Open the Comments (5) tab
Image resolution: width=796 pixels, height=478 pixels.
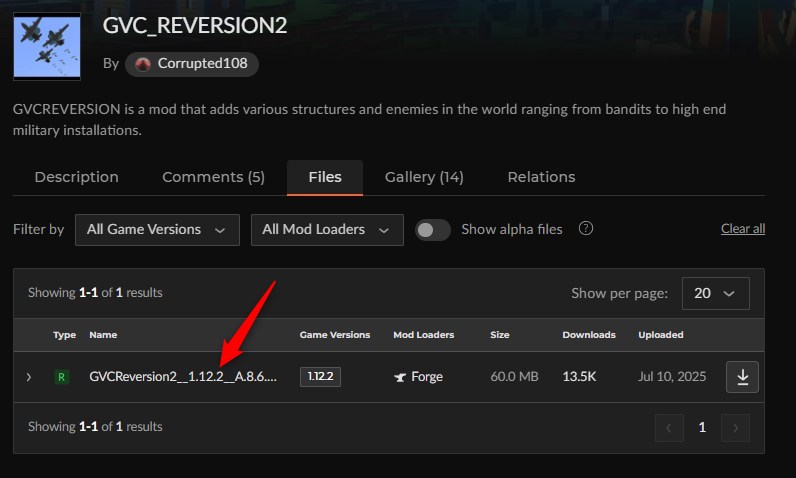[x=213, y=177]
